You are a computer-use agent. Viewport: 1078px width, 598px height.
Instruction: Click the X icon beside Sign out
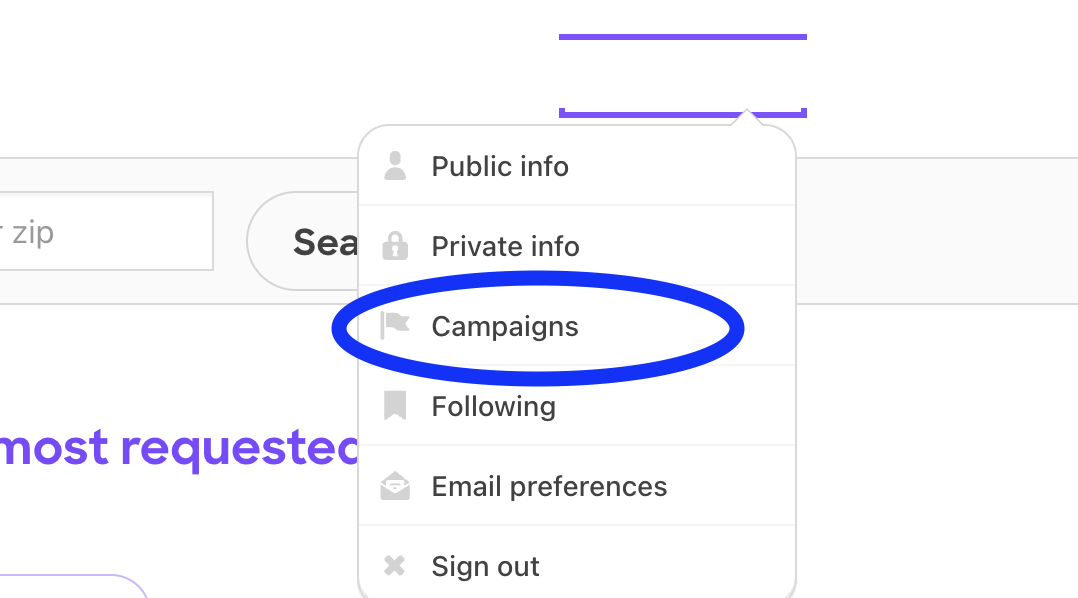(x=396, y=567)
